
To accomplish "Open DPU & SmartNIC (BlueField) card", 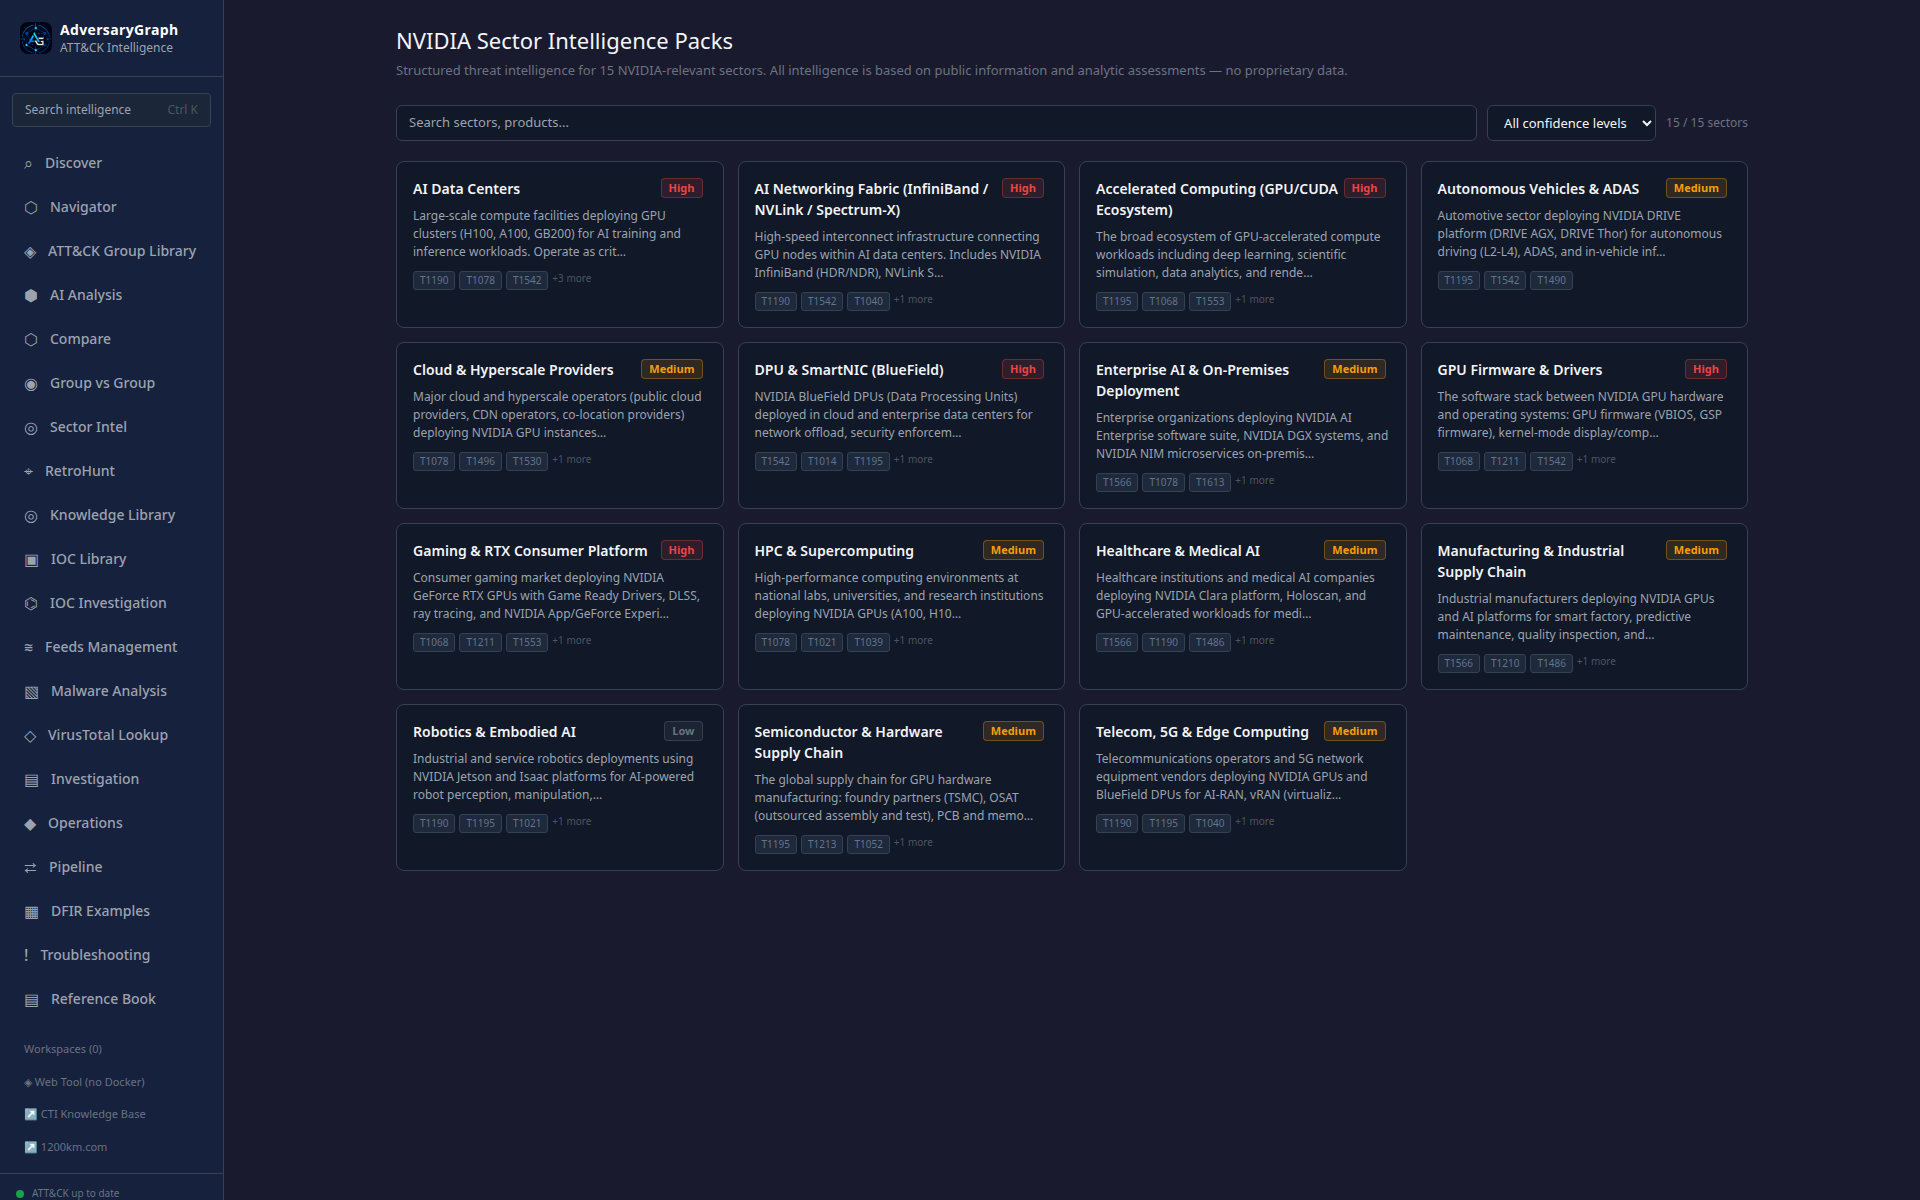I will point(901,425).
